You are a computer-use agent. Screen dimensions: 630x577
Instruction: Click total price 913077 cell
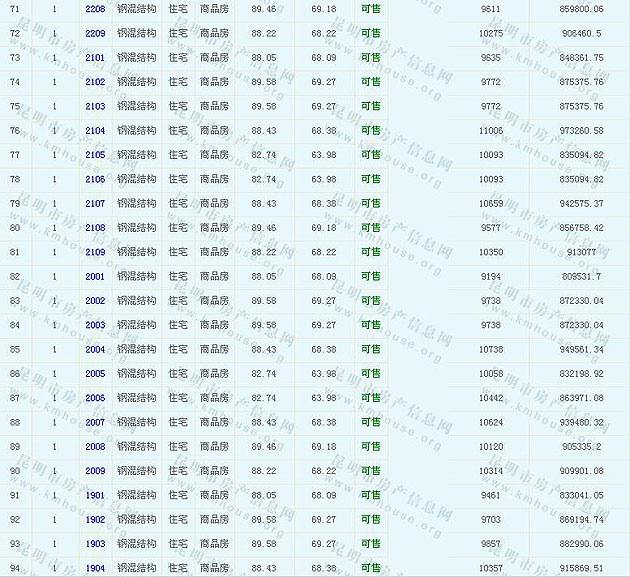pos(583,252)
